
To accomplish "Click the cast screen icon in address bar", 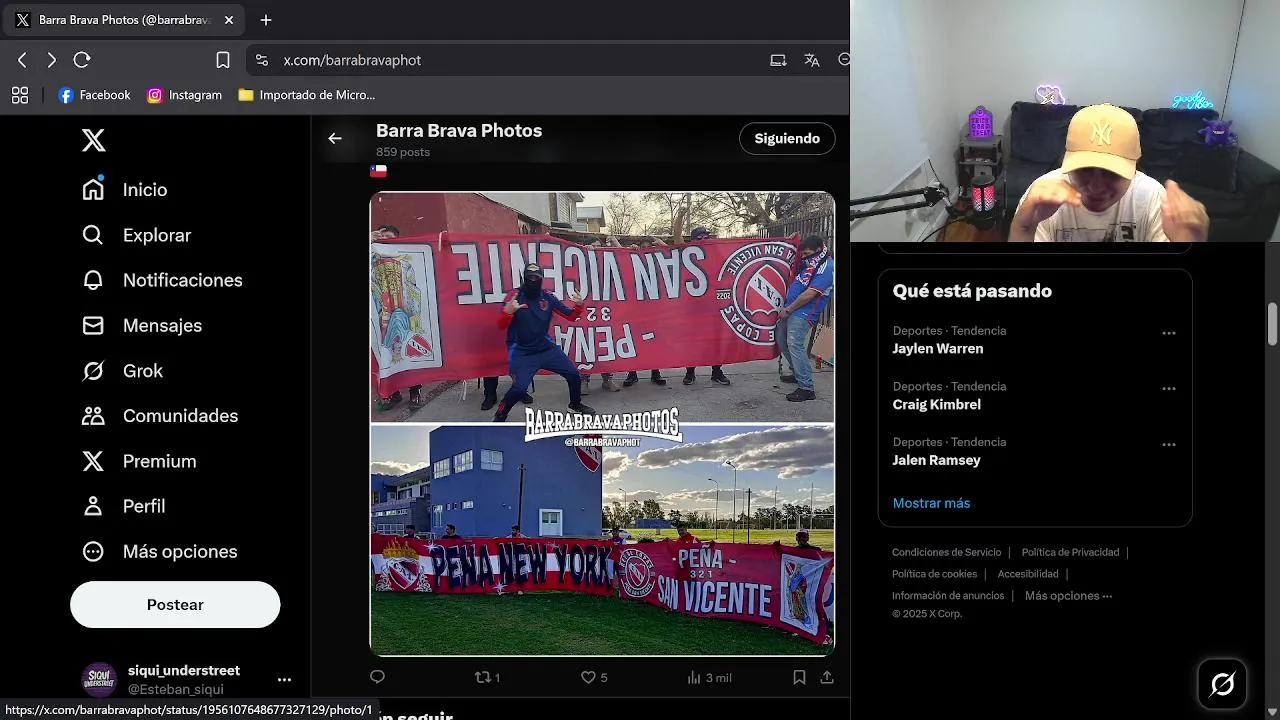I will (778, 60).
